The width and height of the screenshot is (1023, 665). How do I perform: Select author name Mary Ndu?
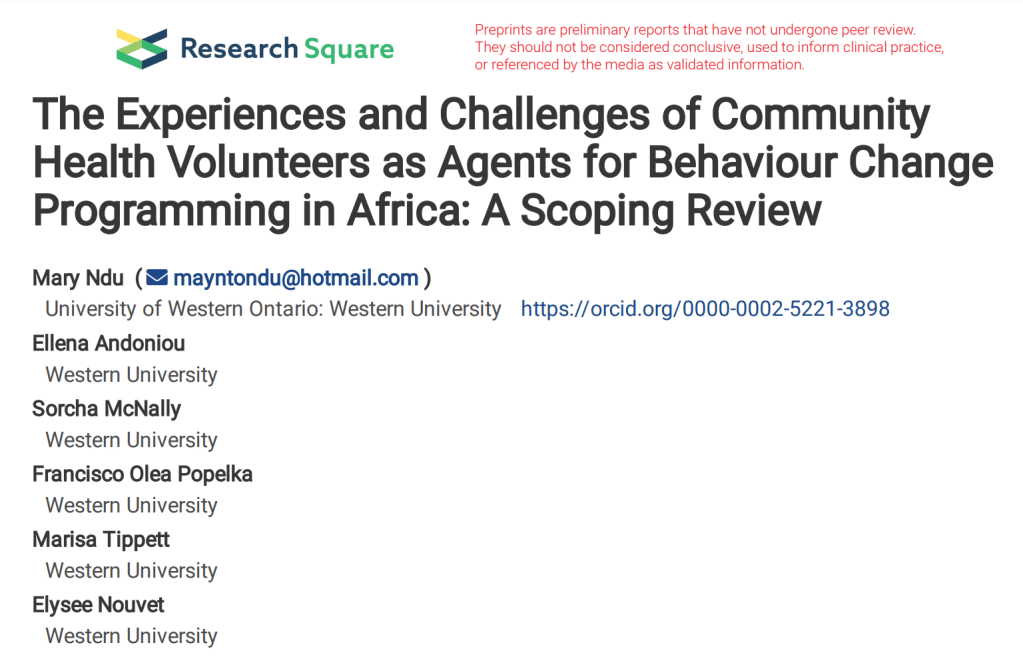click(x=79, y=278)
